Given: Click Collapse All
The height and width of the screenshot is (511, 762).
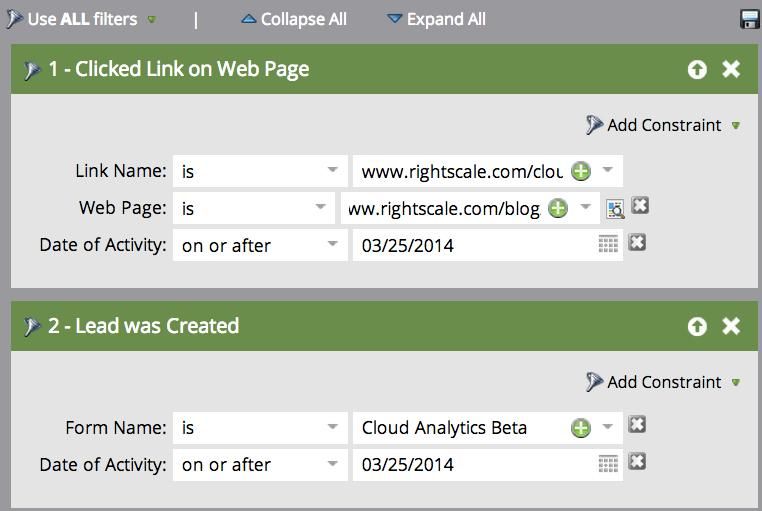Looking at the screenshot, I should coord(294,19).
